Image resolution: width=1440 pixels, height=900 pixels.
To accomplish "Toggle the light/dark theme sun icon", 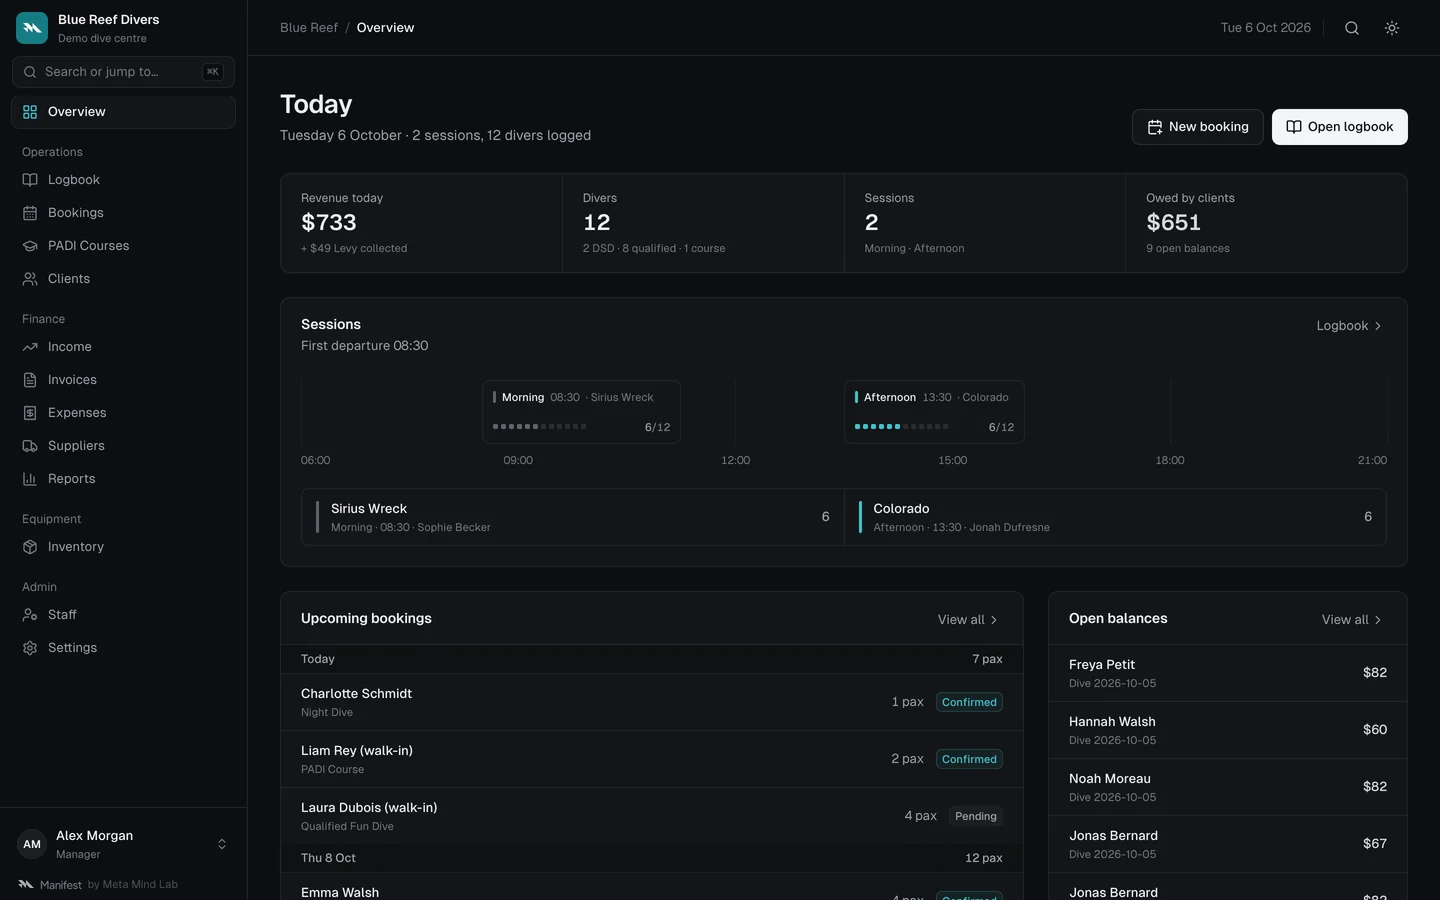I will pyautogui.click(x=1392, y=28).
